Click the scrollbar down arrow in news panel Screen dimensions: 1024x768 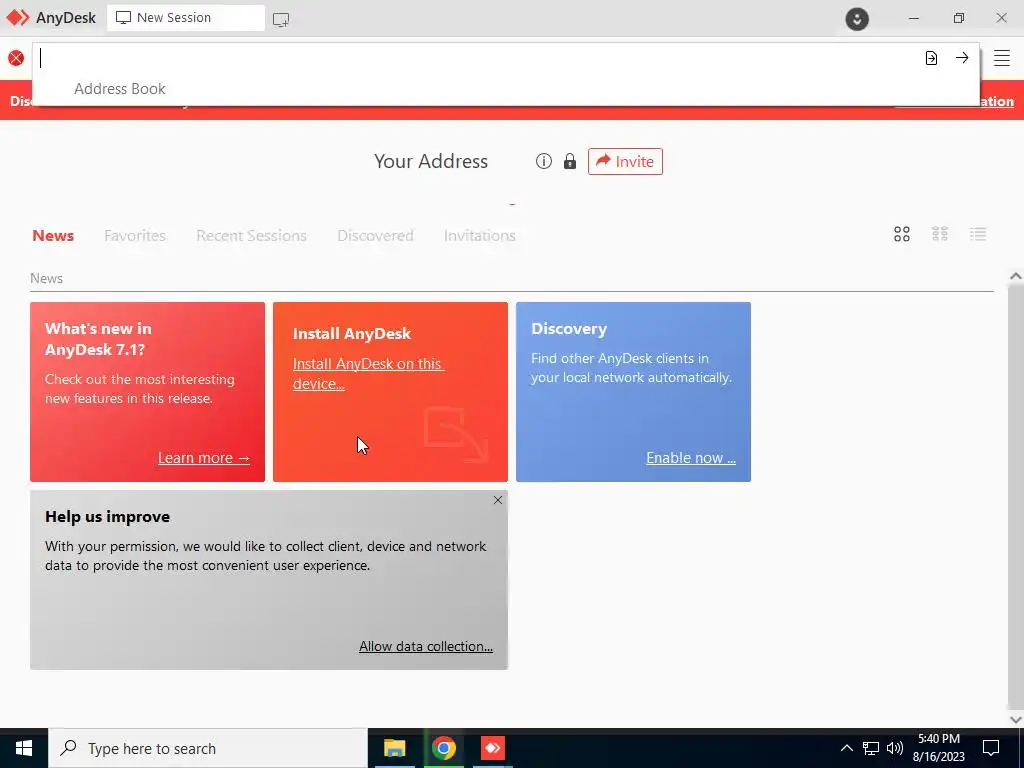[1015, 719]
